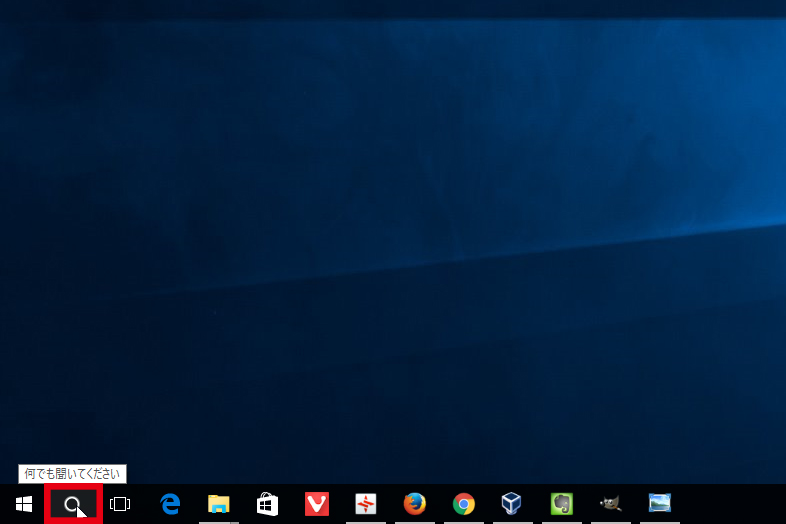786x524 pixels.
Task: Open the picture viewer app icon
Action: pyautogui.click(x=660, y=503)
